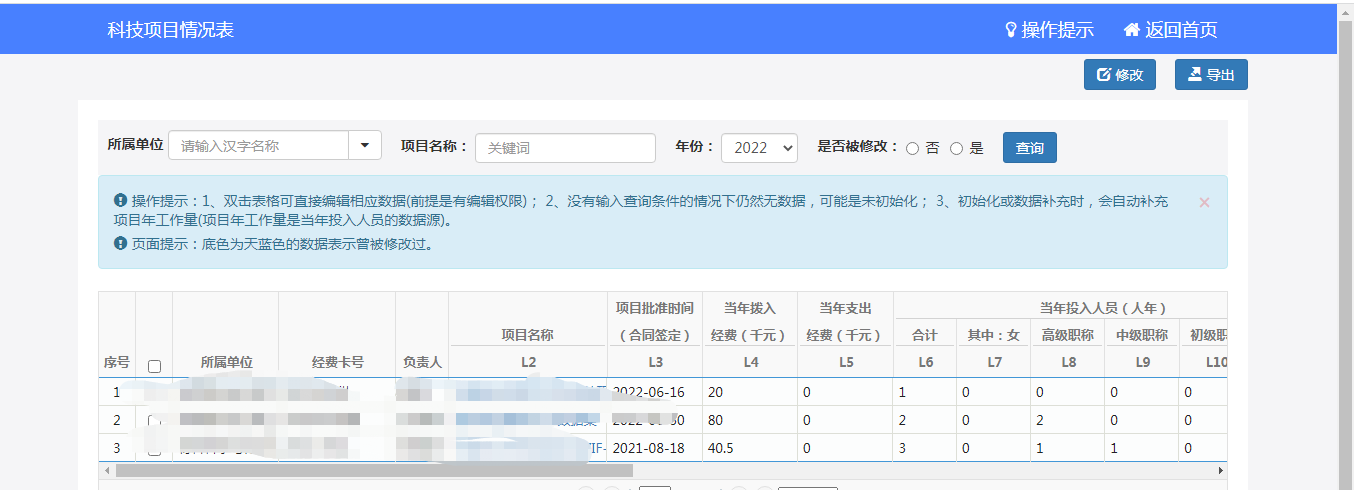Click the 导出 export button
The height and width of the screenshot is (490, 1354).
(1210, 75)
